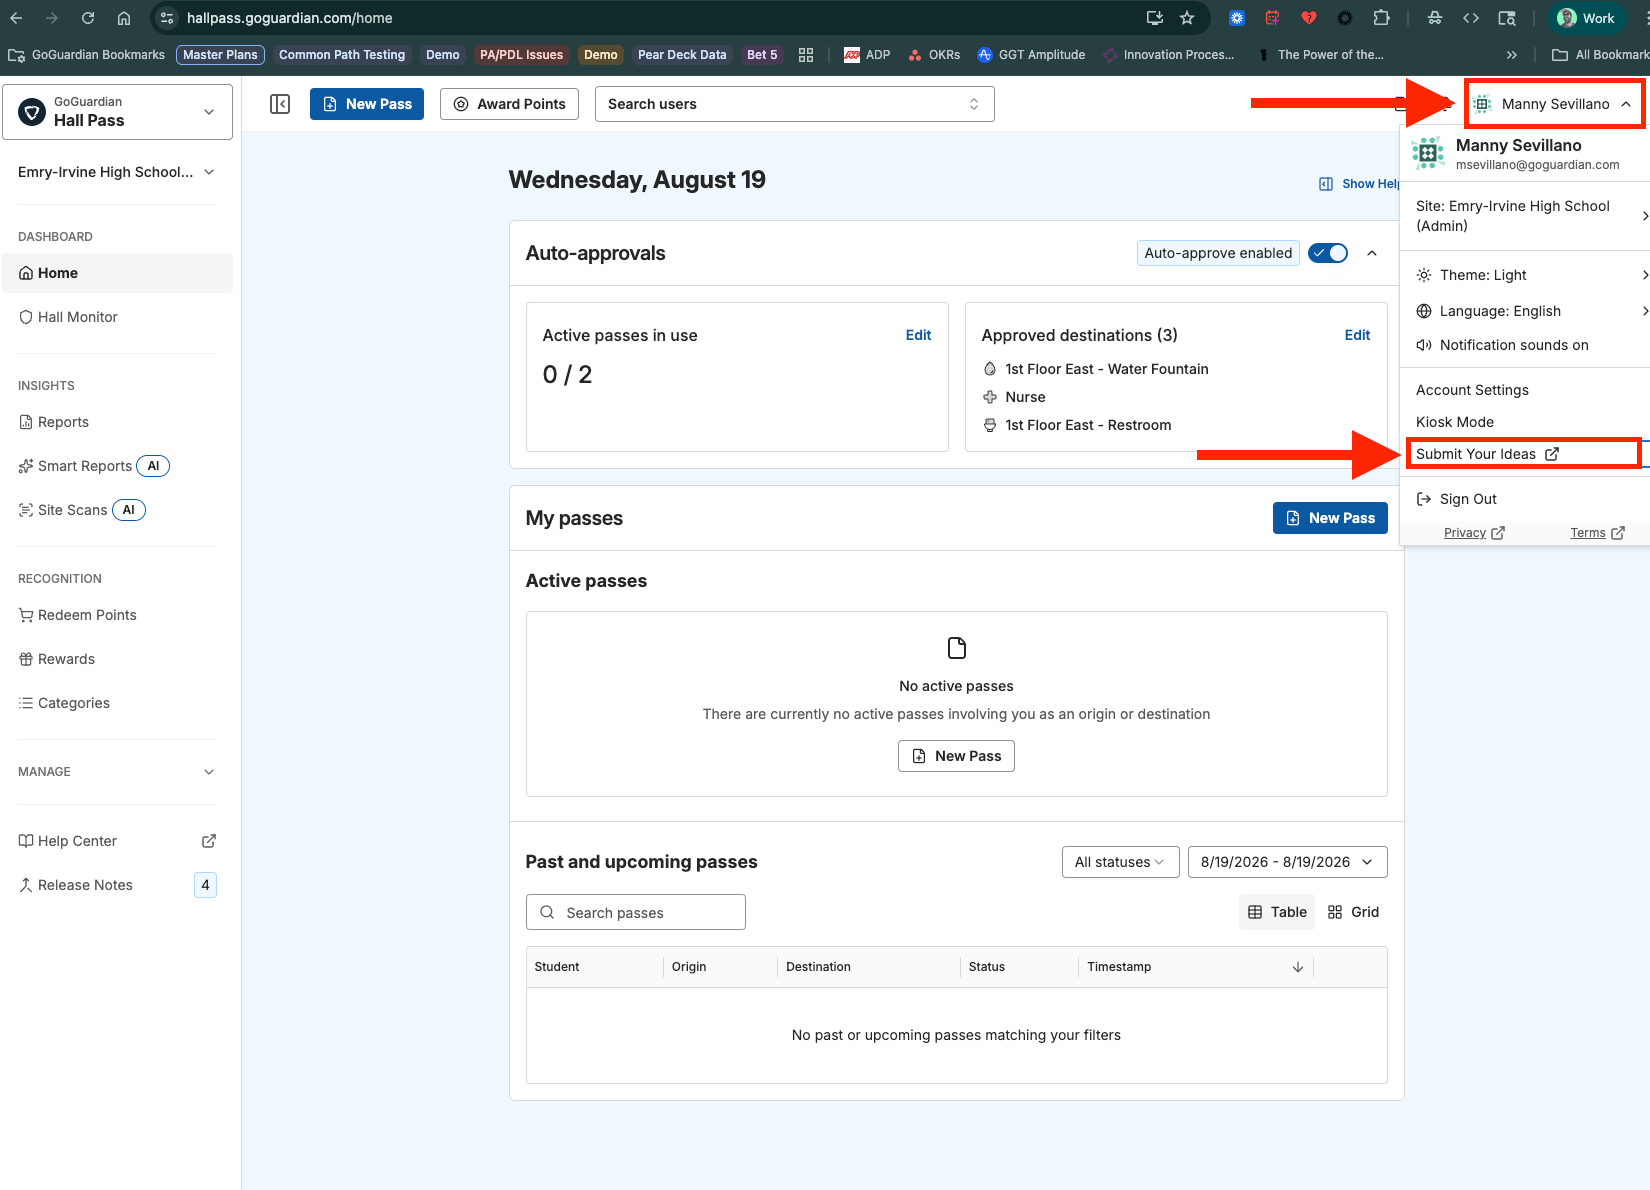Open the Pear Deck Data bookmark
Screen dimensions: 1650x1190
[x=682, y=55]
